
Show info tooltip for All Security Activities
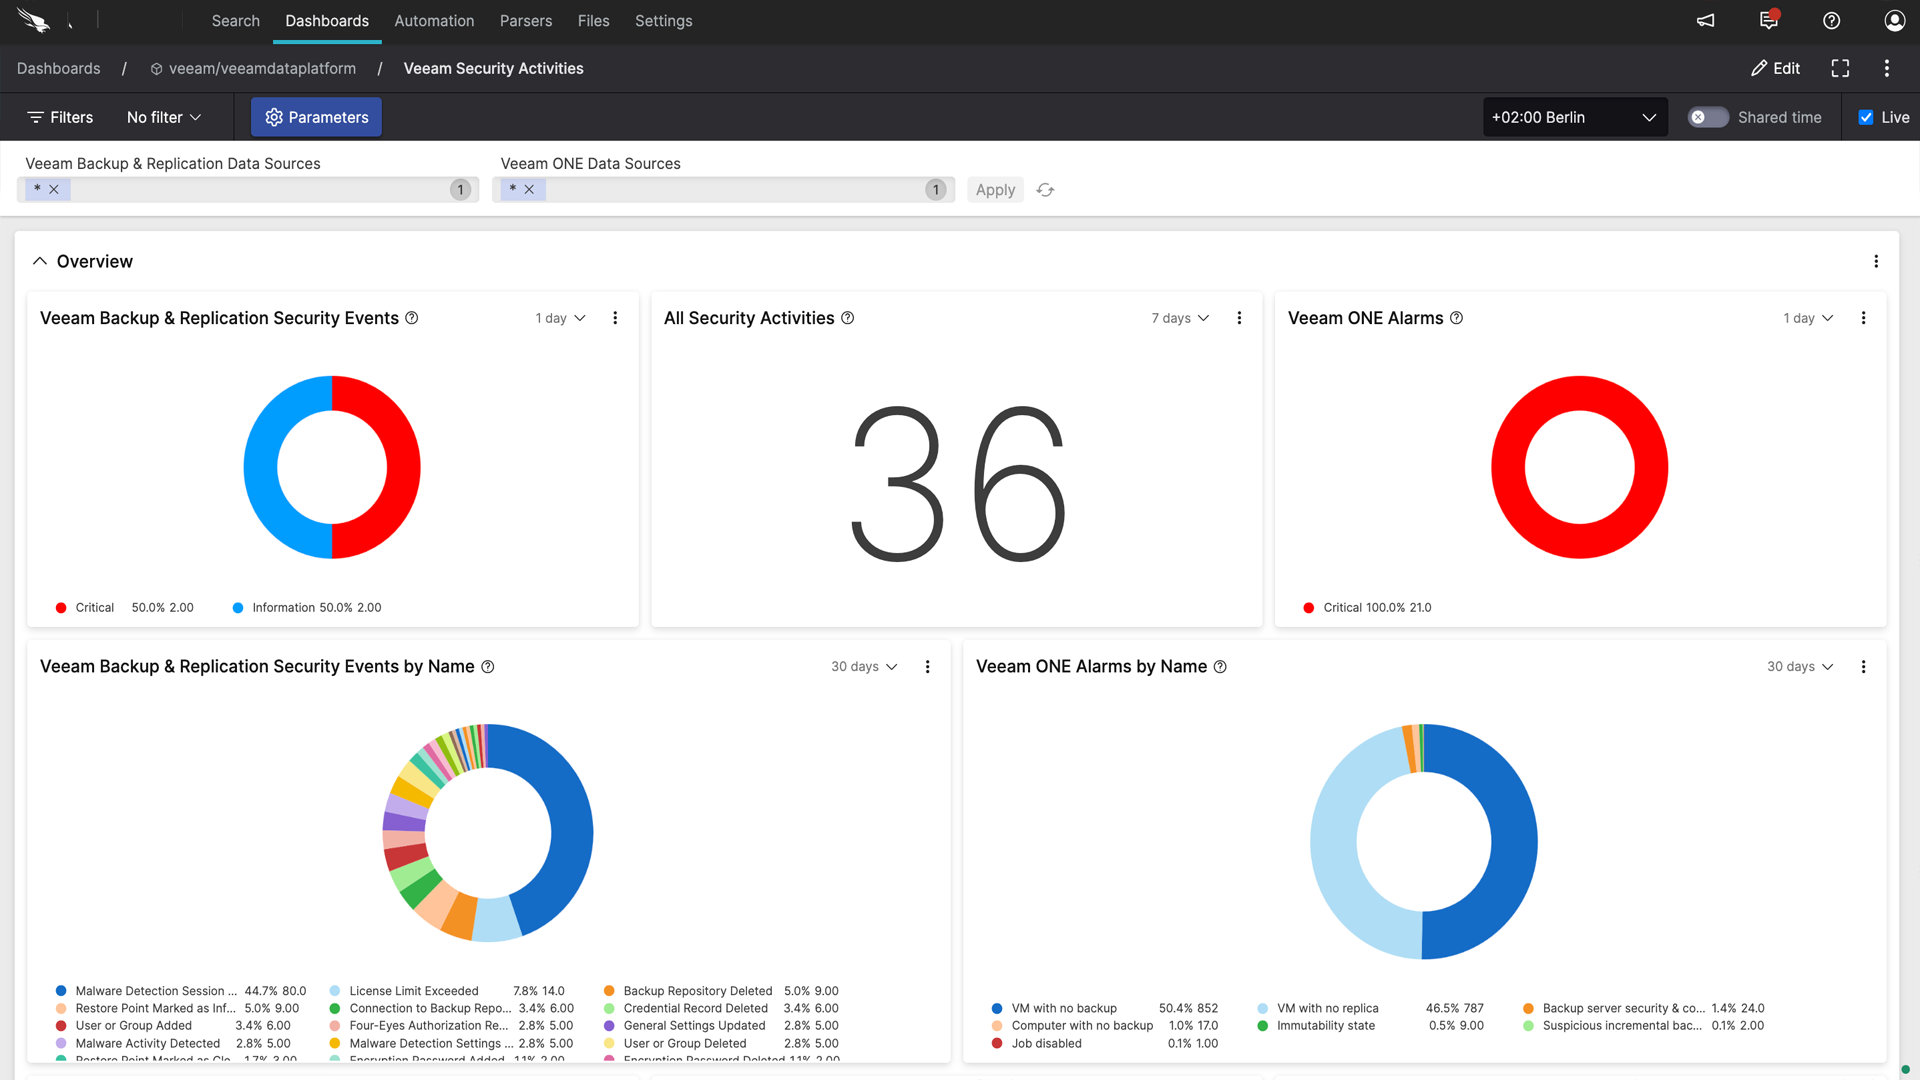tap(847, 318)
